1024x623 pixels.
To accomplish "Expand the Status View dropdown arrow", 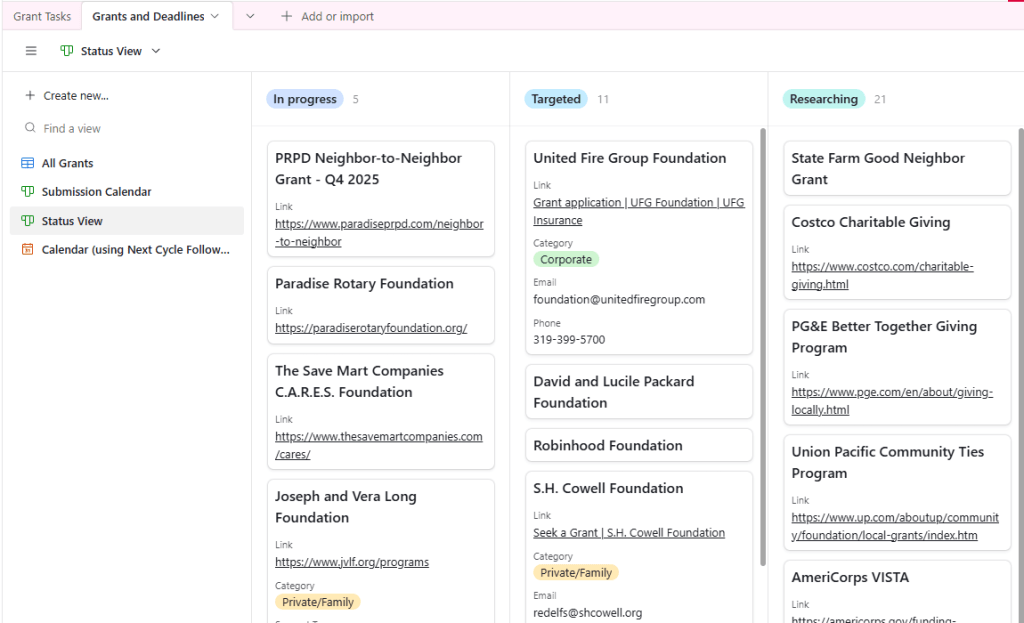I will click(156, 51).
